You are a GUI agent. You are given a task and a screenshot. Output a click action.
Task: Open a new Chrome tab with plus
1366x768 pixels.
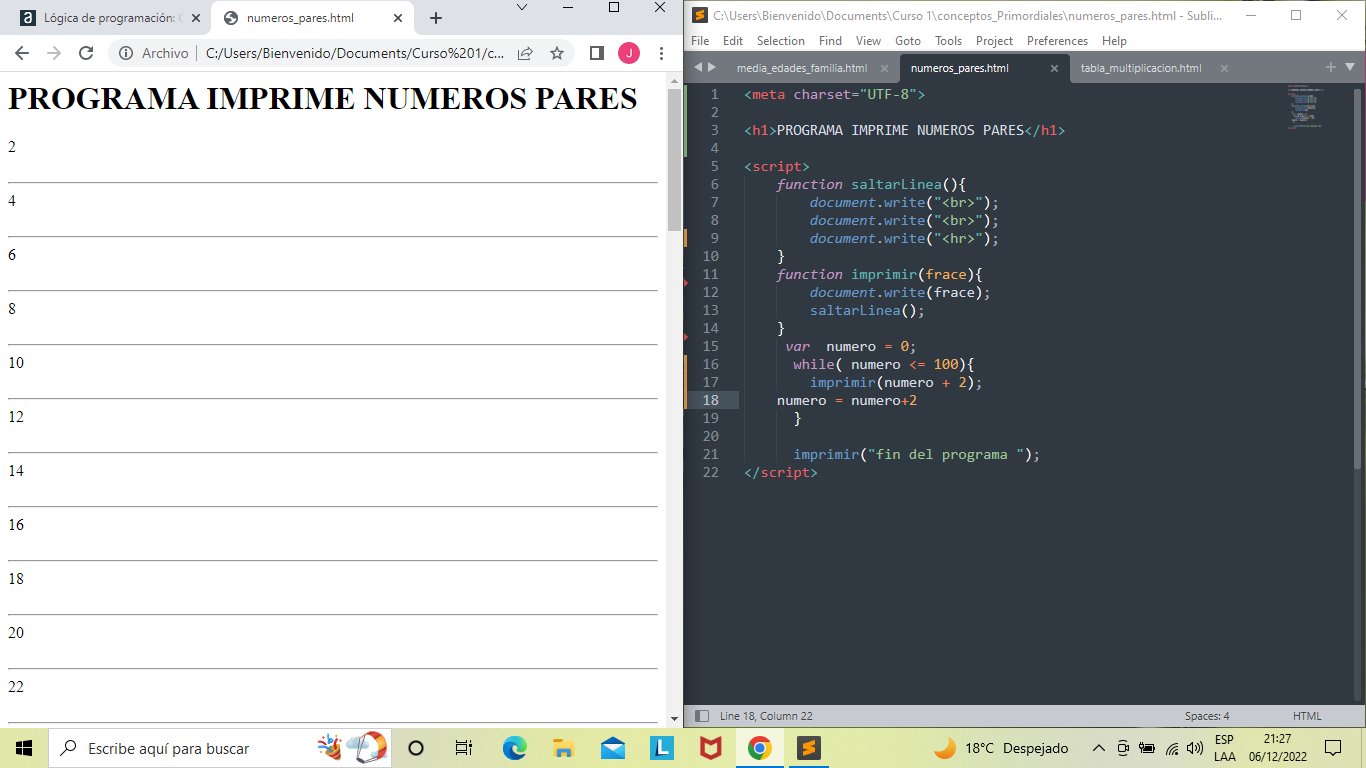point(435,18)
